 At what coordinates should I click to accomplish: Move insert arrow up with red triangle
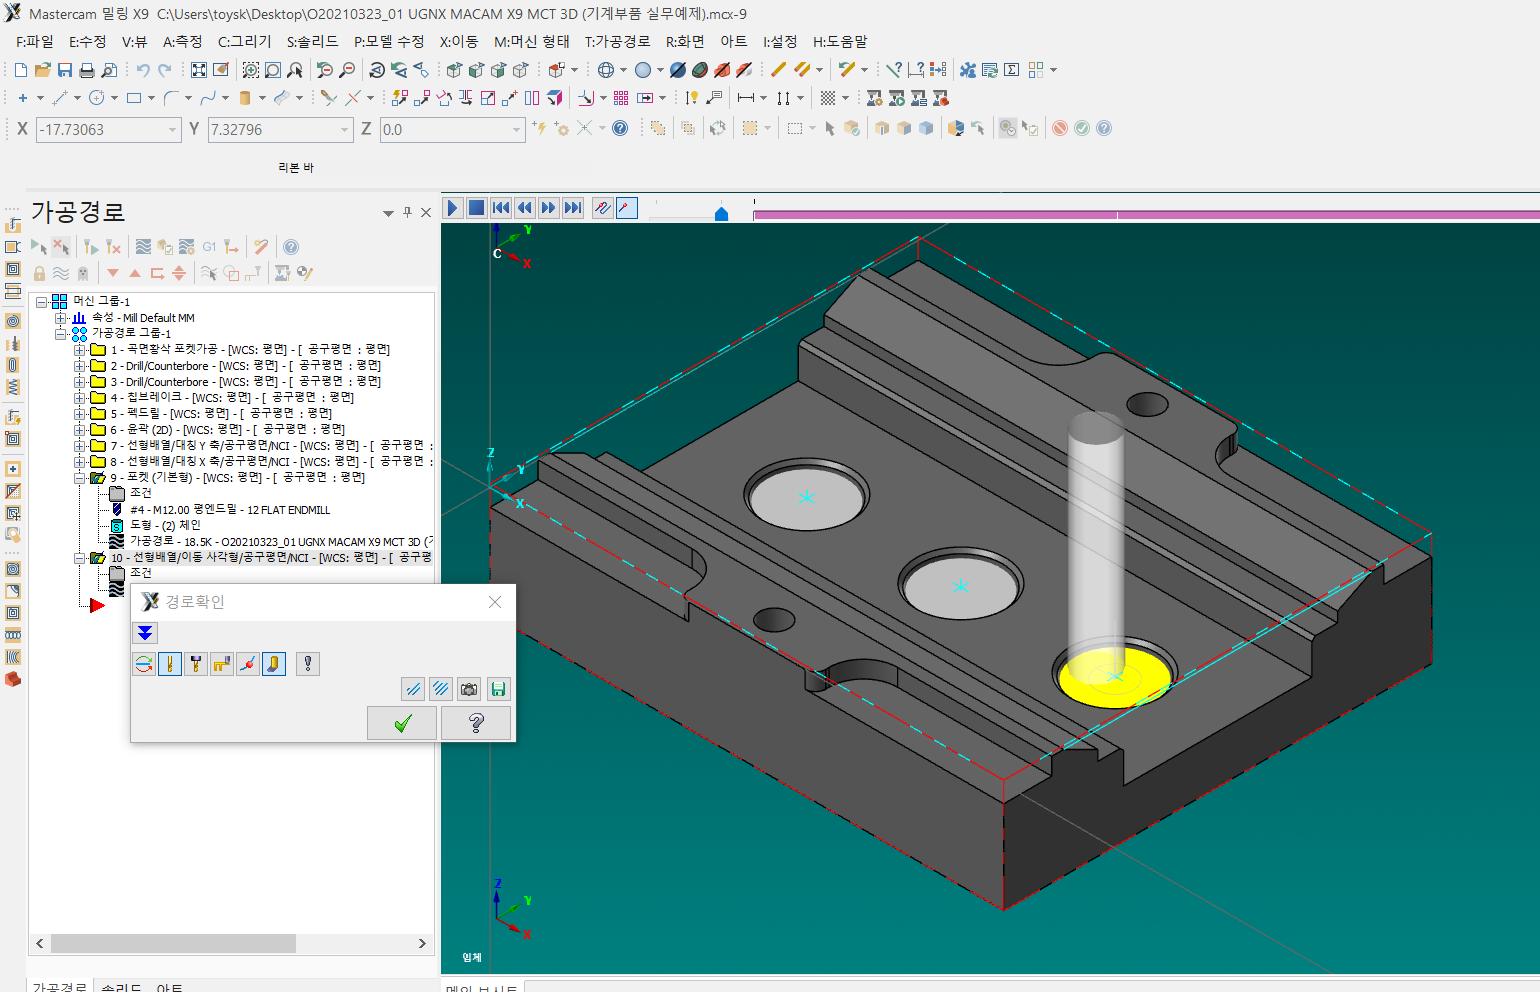(x=135, y=273)
